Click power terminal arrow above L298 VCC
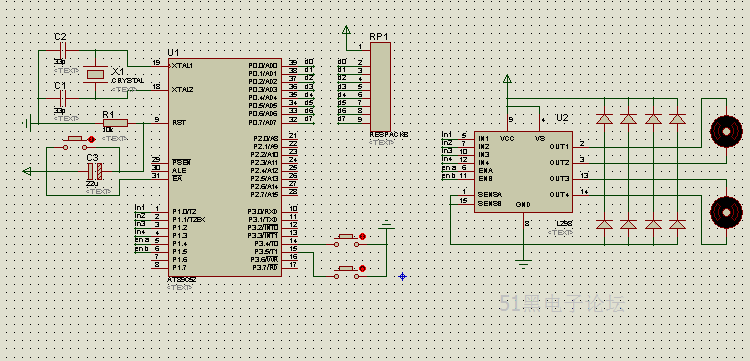750x361 pixels. pos(507,79)
